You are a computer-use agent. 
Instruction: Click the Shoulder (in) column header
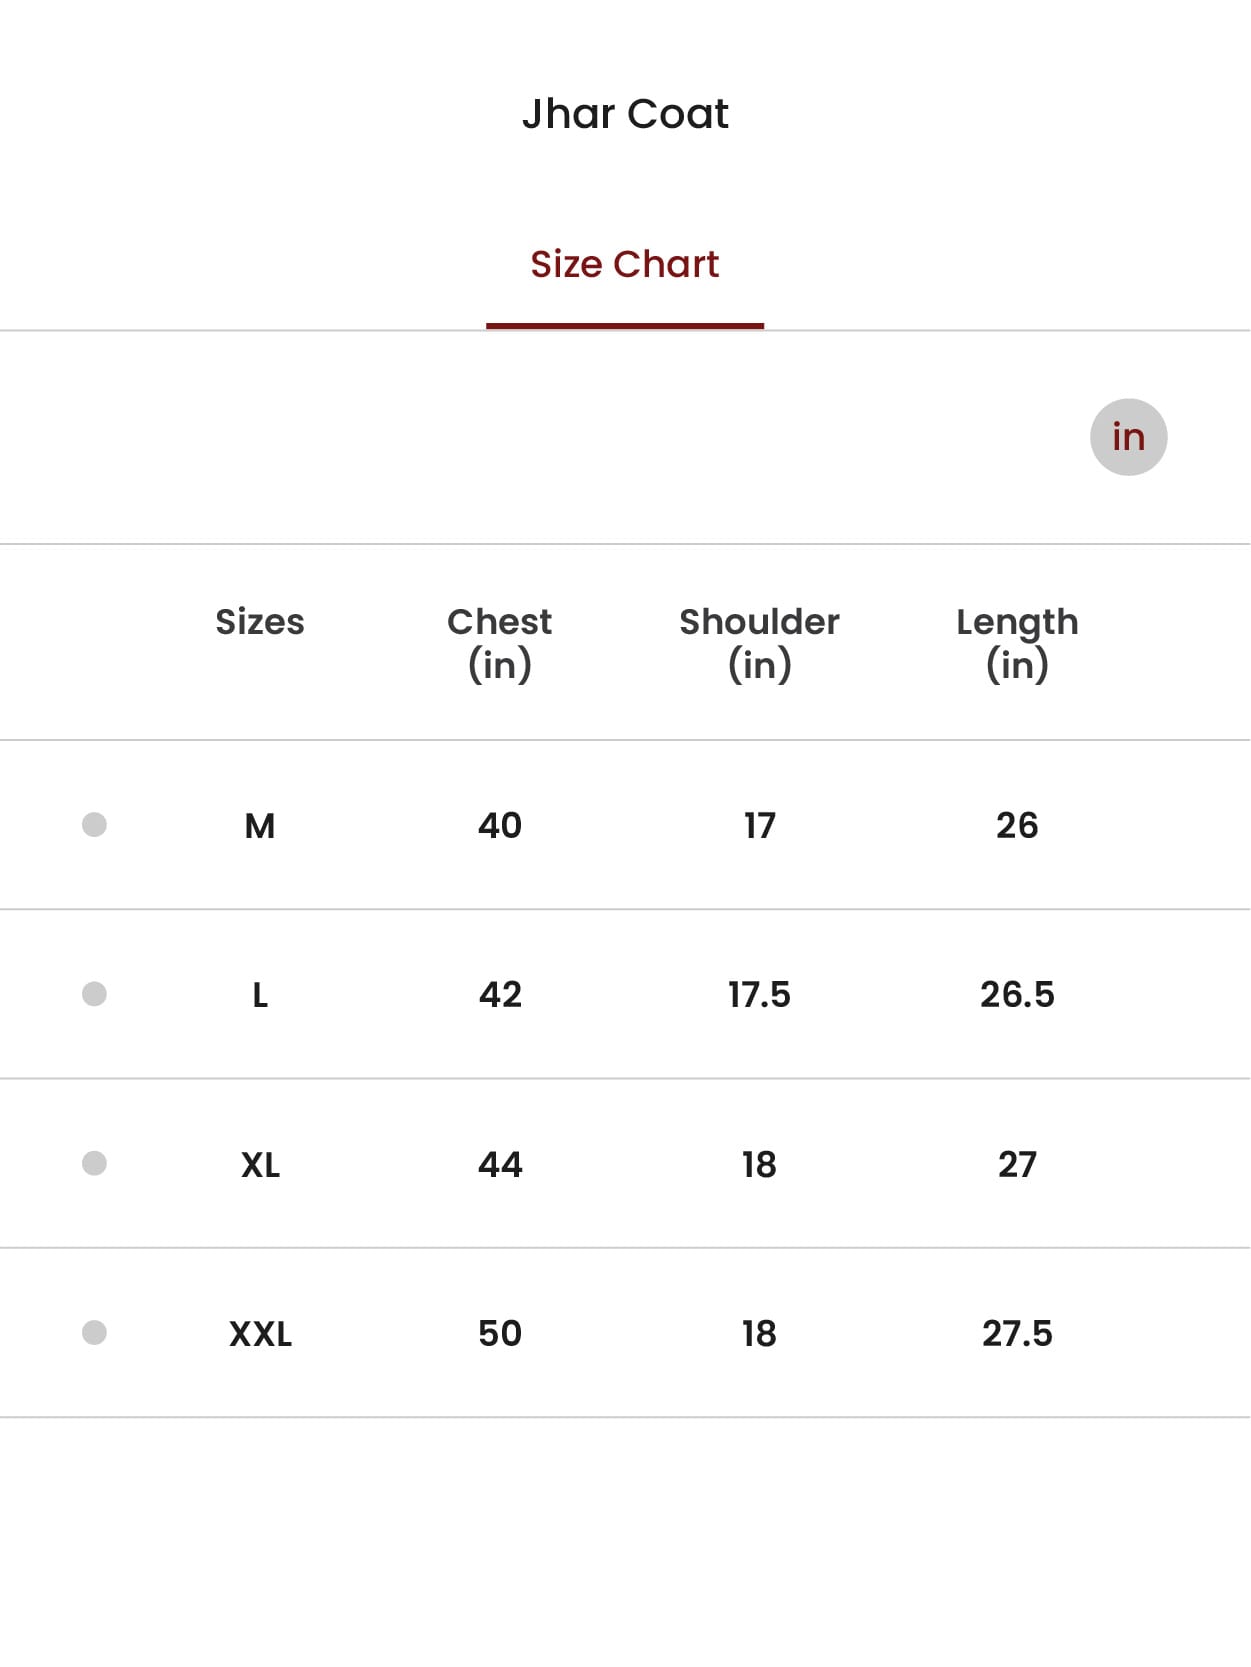pyautogui.click(x=759, y=642)
